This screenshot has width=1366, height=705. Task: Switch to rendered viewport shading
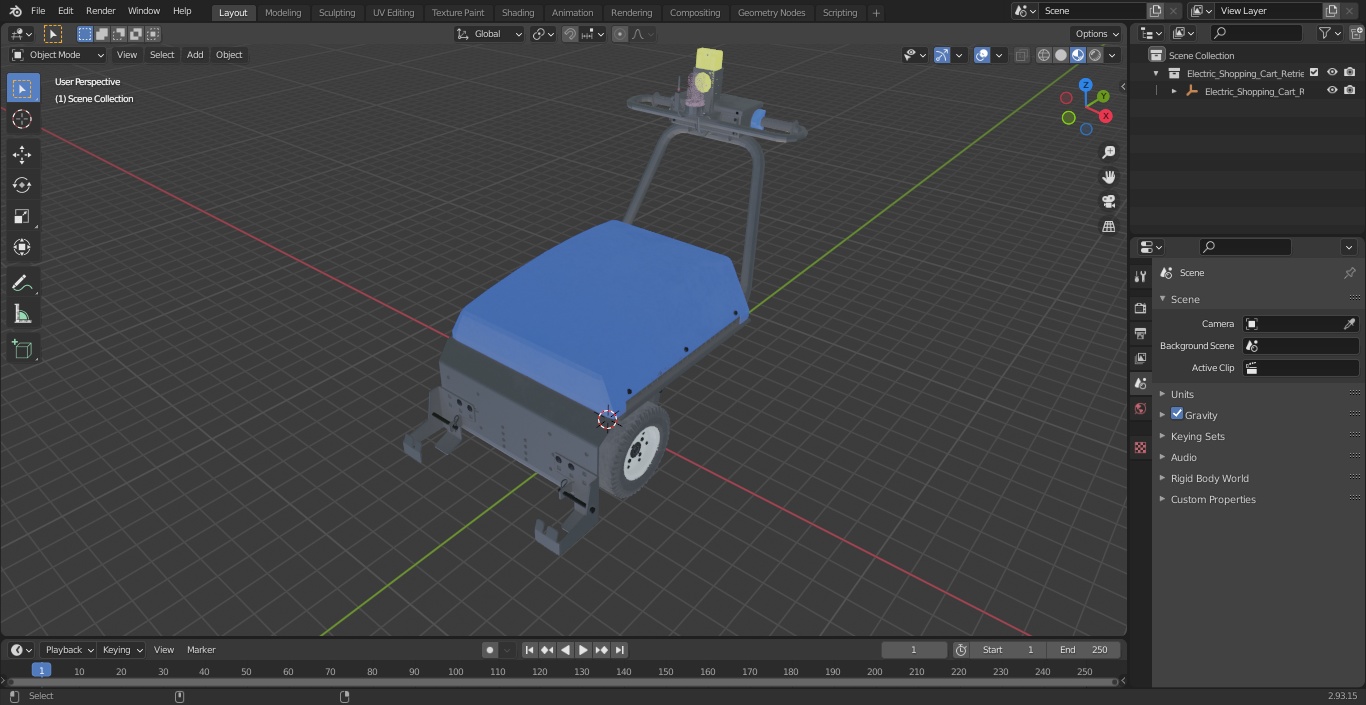coord(1095,55)
